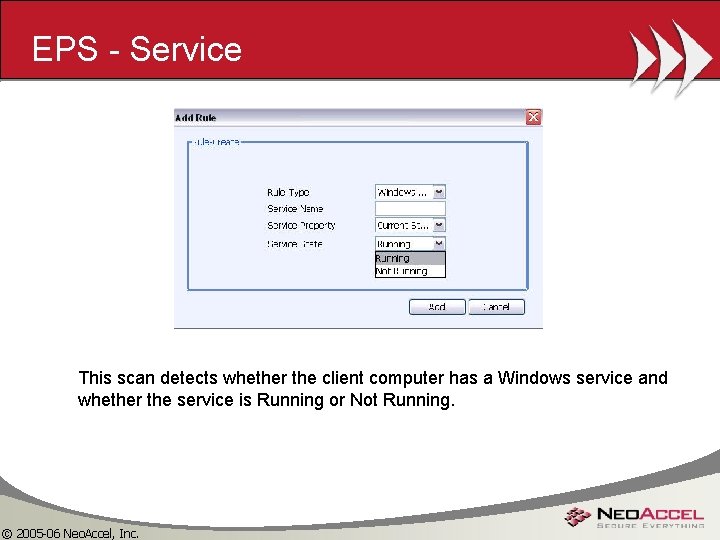The image size is (720, 540).
Task: Close the Add Rule dialog
Action: (533, 117)
